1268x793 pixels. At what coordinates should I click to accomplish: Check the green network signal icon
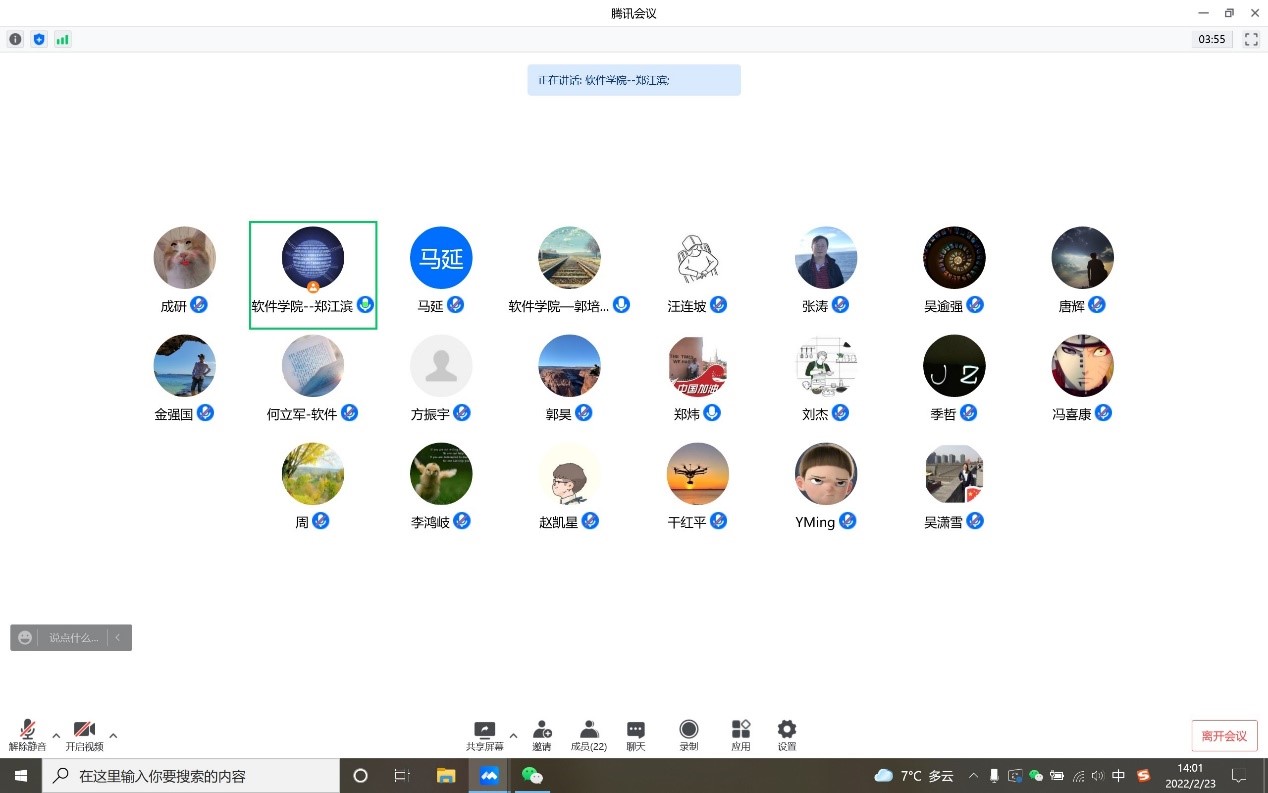pyautogui.click(x=63, y=39)
